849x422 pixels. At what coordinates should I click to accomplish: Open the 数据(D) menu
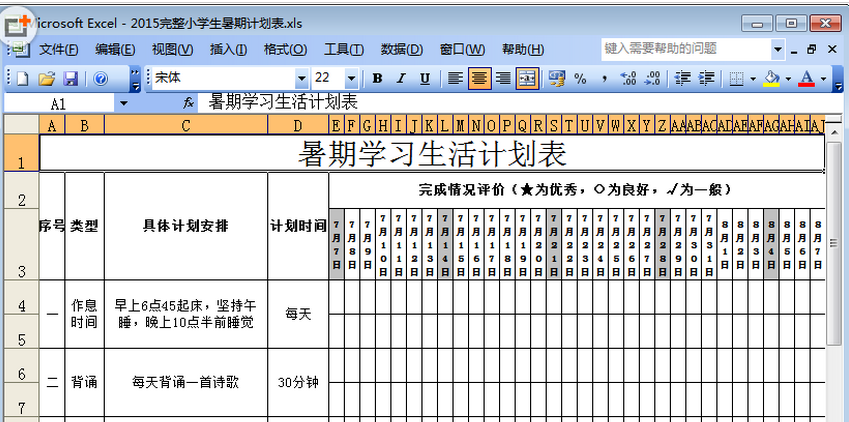pos(401,50)
